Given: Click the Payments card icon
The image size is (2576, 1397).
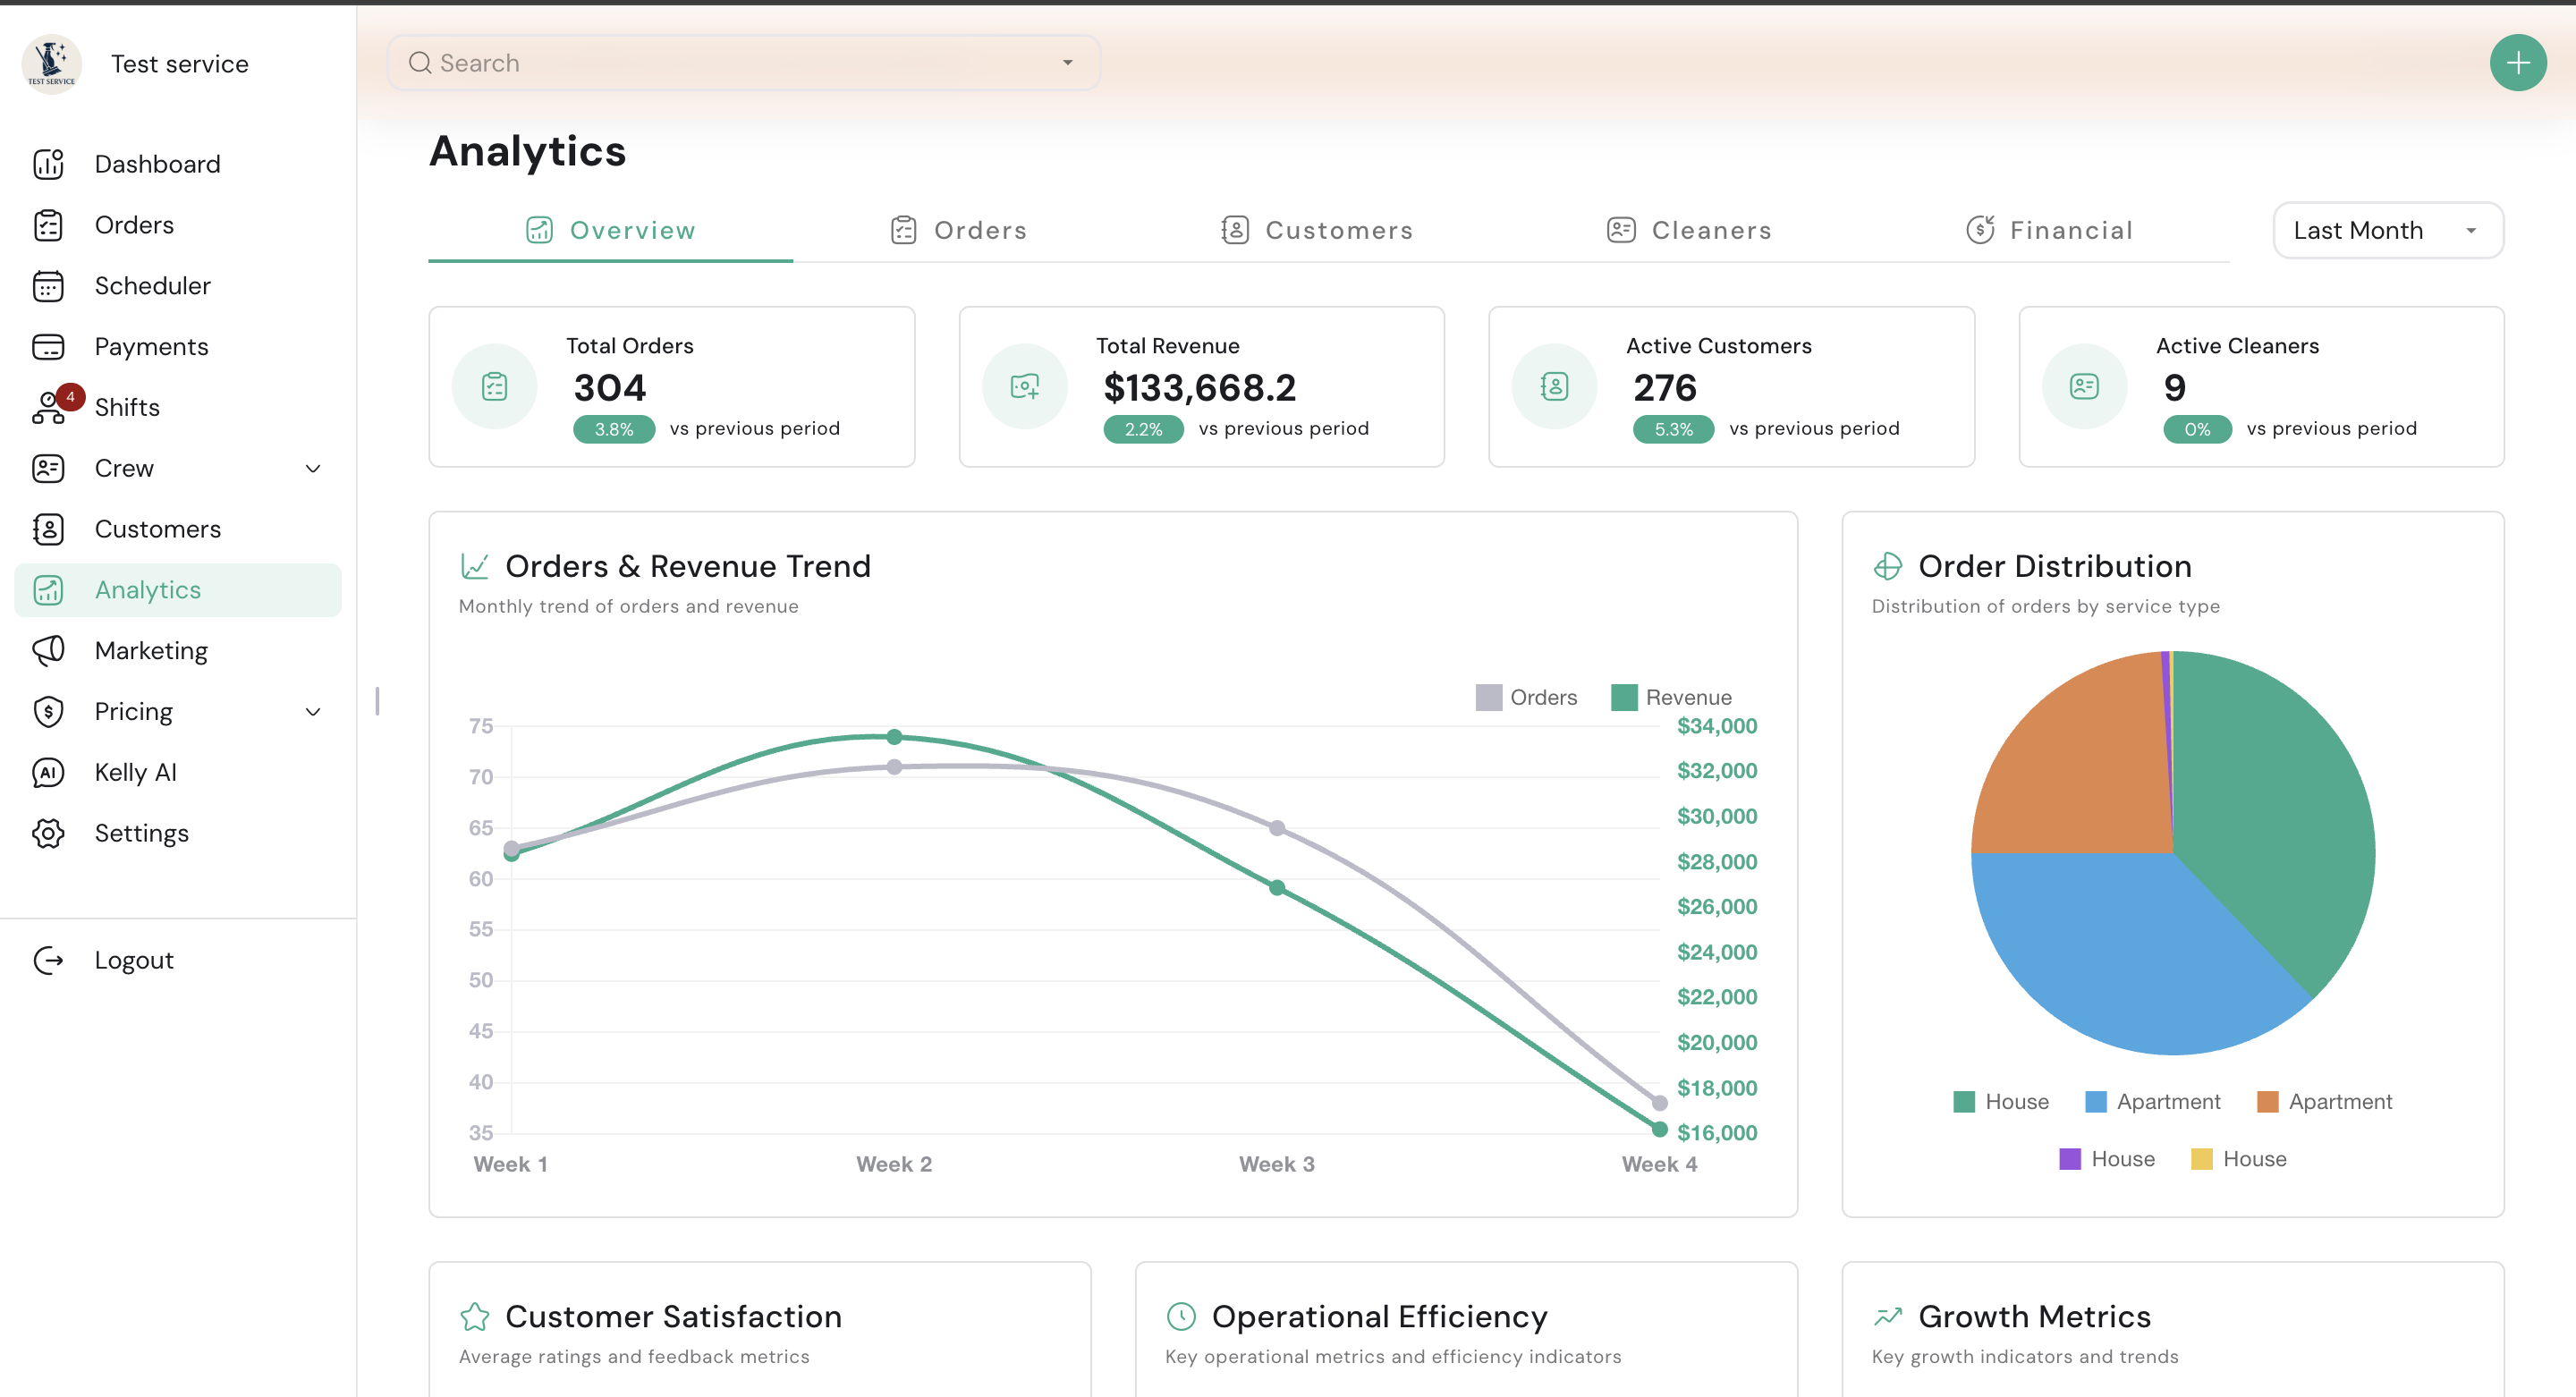Looking at the screenshot, I should point(48,347).
